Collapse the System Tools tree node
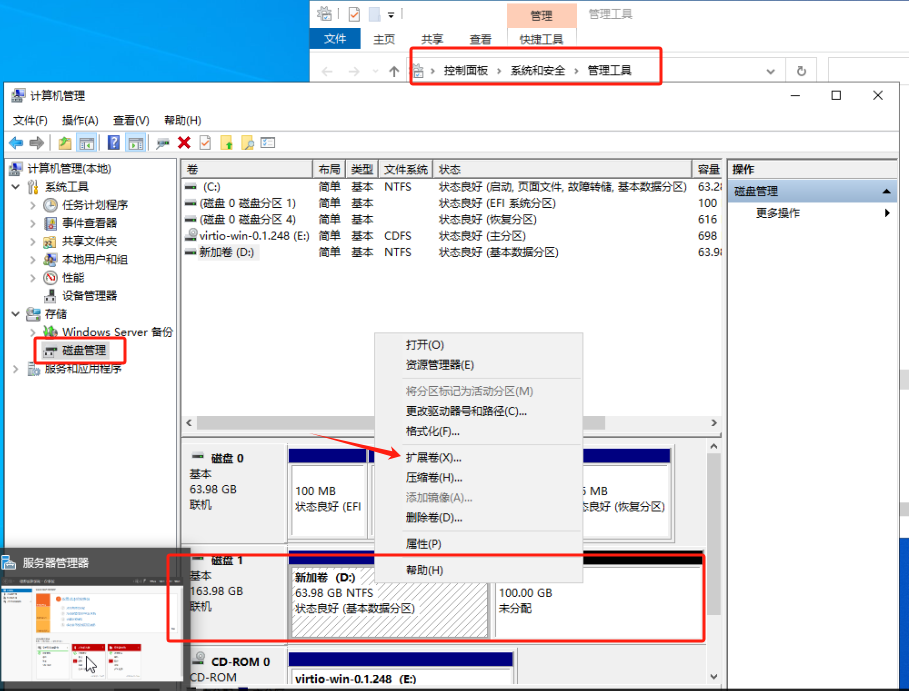The image size is (909, 691). 16,187
